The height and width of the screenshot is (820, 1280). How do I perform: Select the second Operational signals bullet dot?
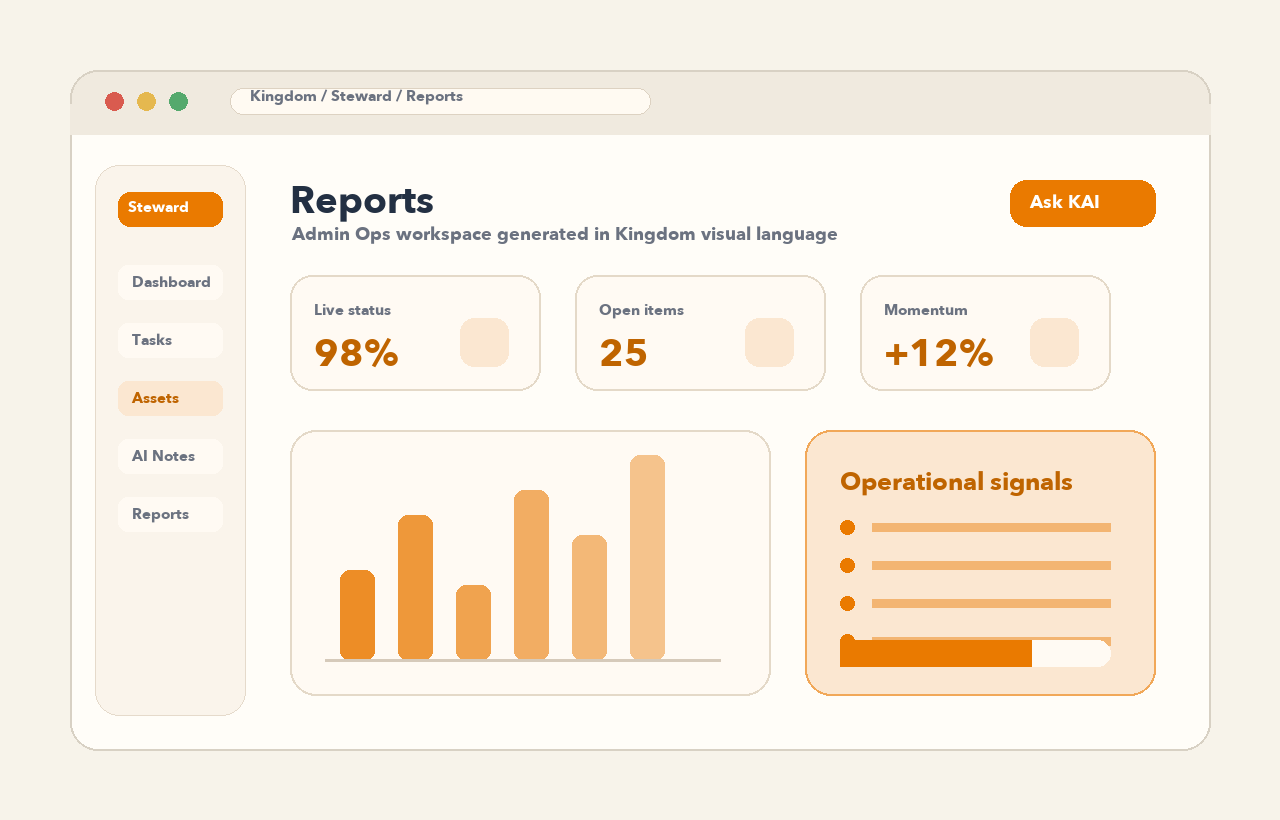pyautogui.click(x=847, y=565)
